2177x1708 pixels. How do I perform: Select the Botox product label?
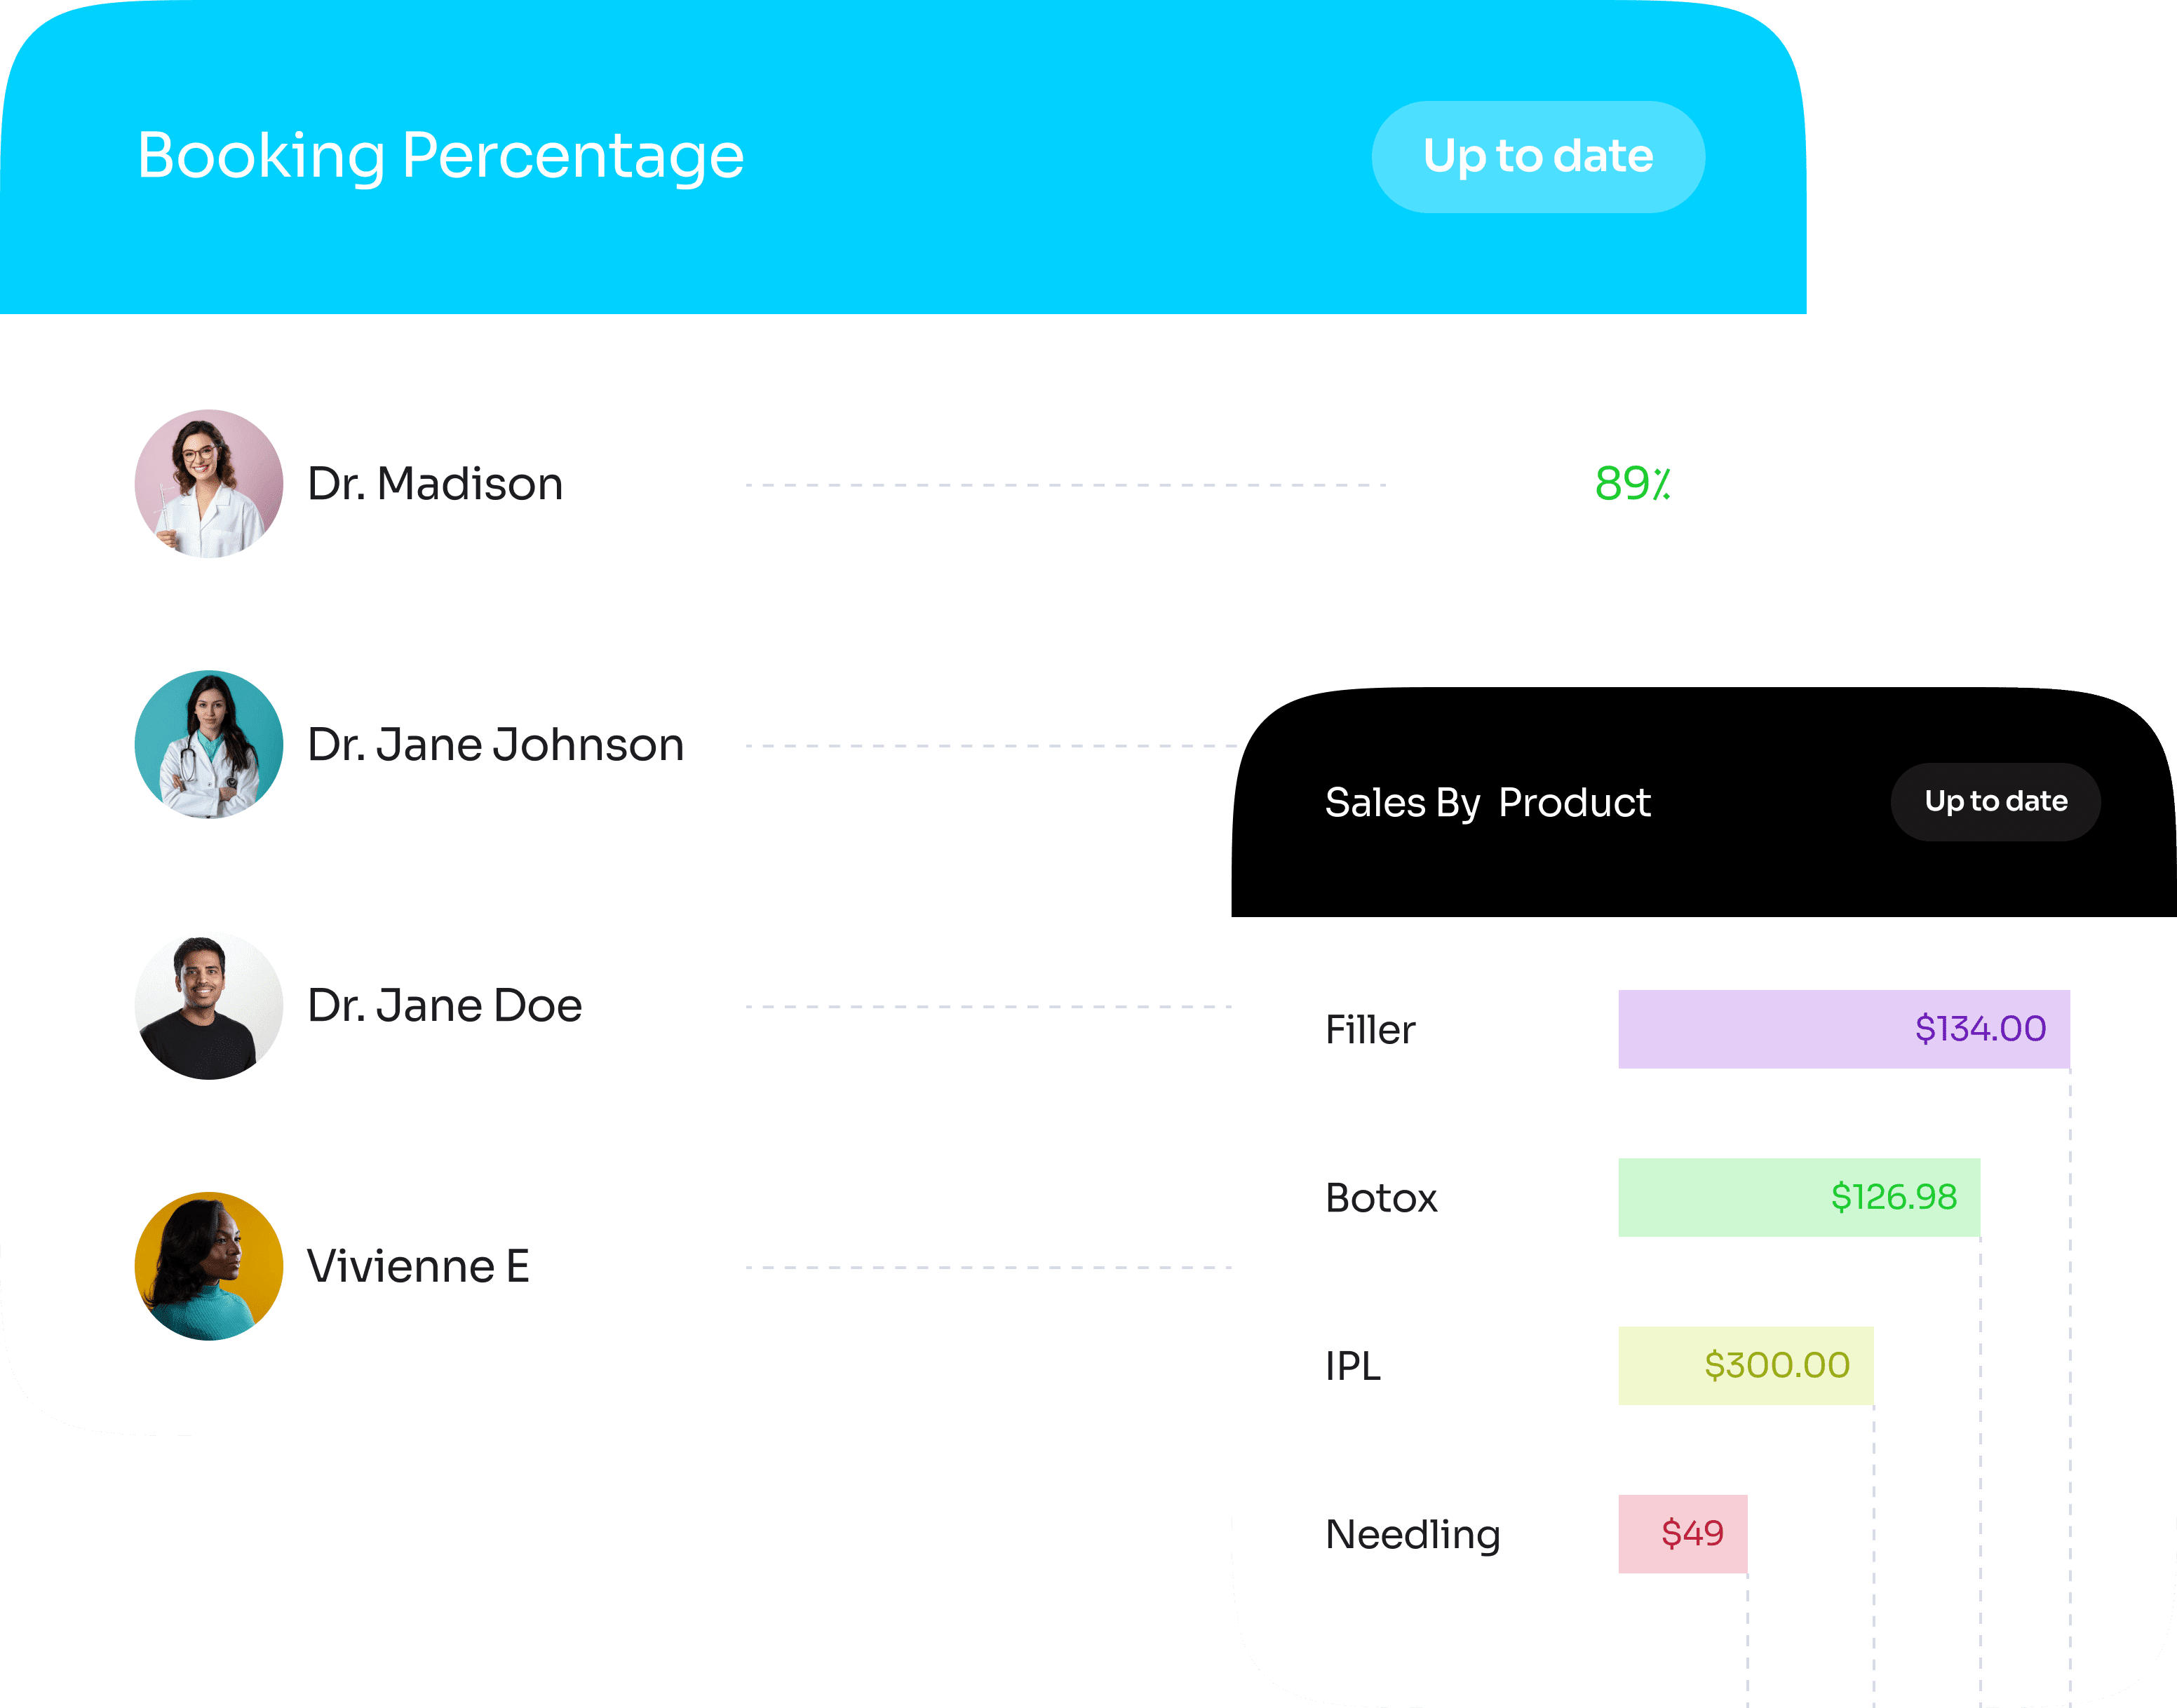[1381, 1198]
